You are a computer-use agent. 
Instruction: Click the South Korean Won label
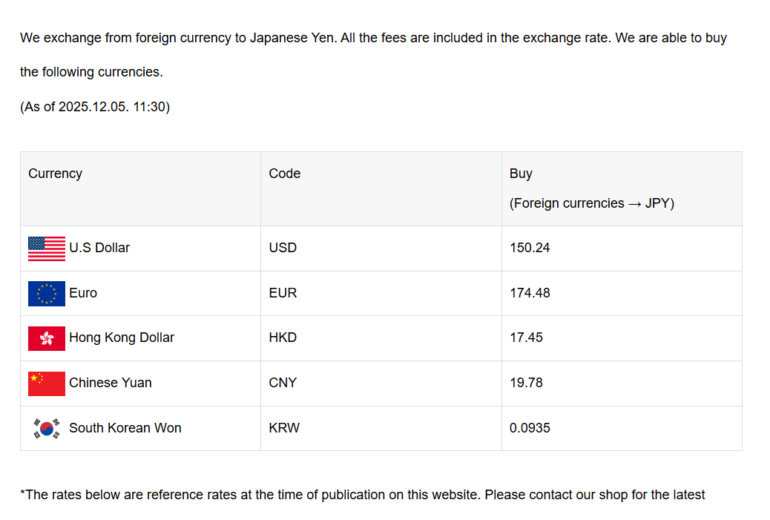(125, 428)
